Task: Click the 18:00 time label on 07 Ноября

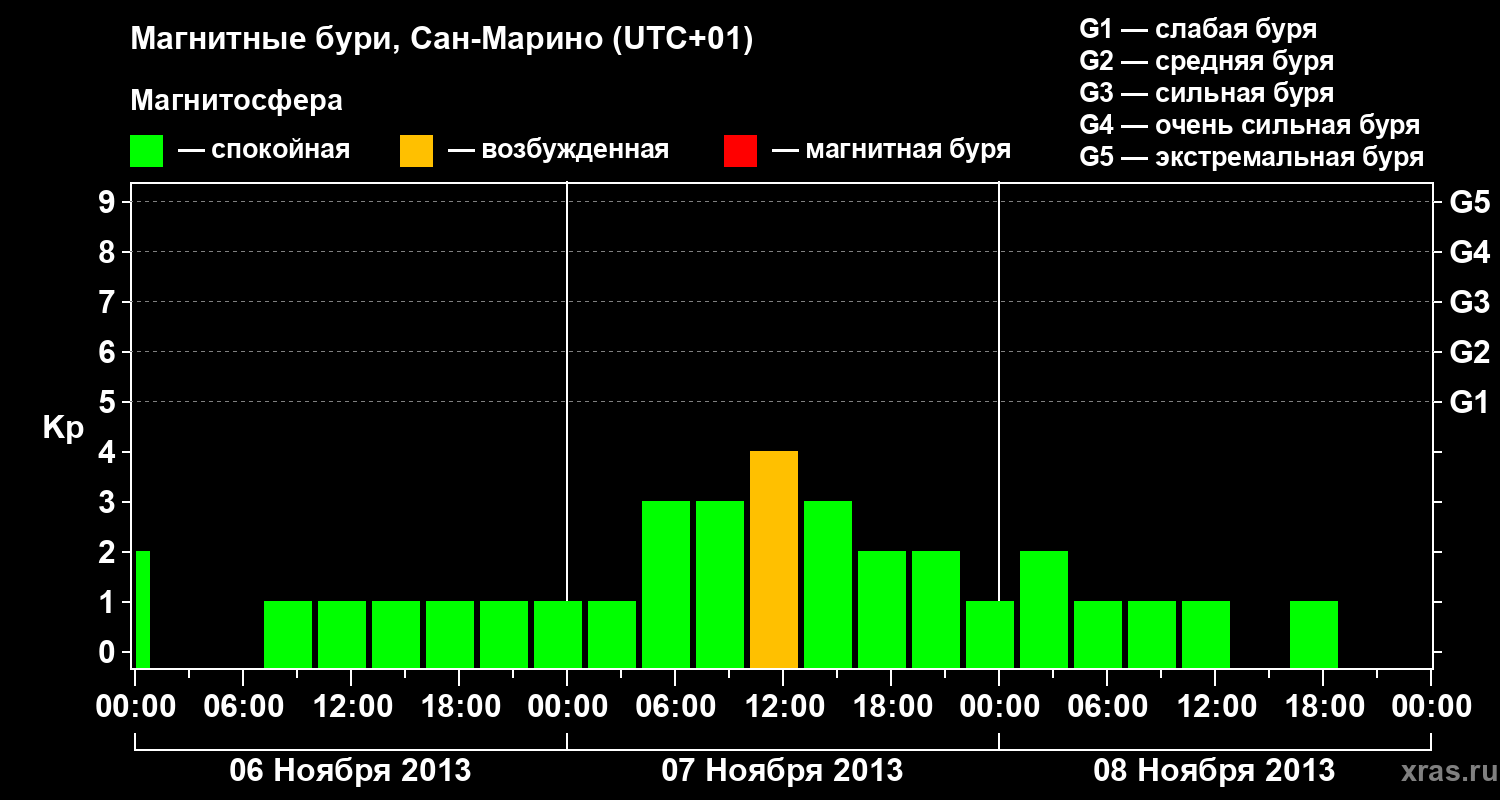Action: 891,706
